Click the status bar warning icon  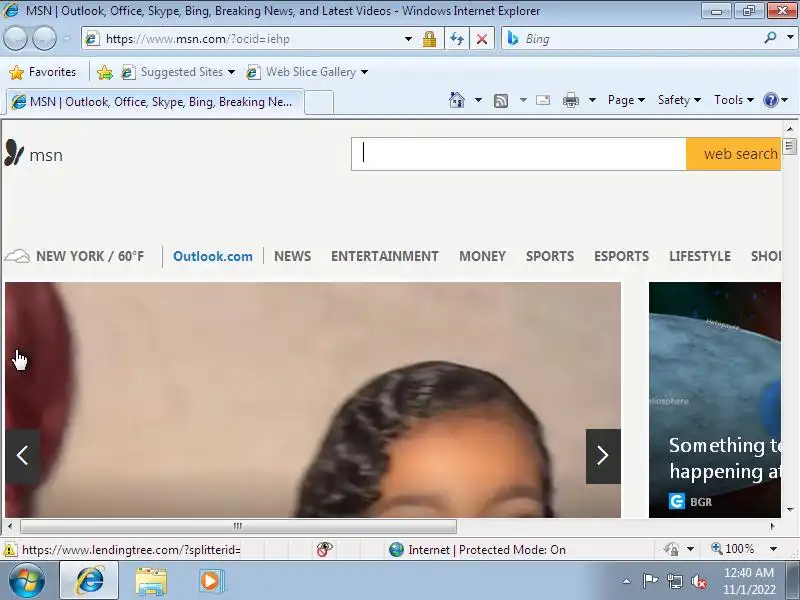pos(9,549)
